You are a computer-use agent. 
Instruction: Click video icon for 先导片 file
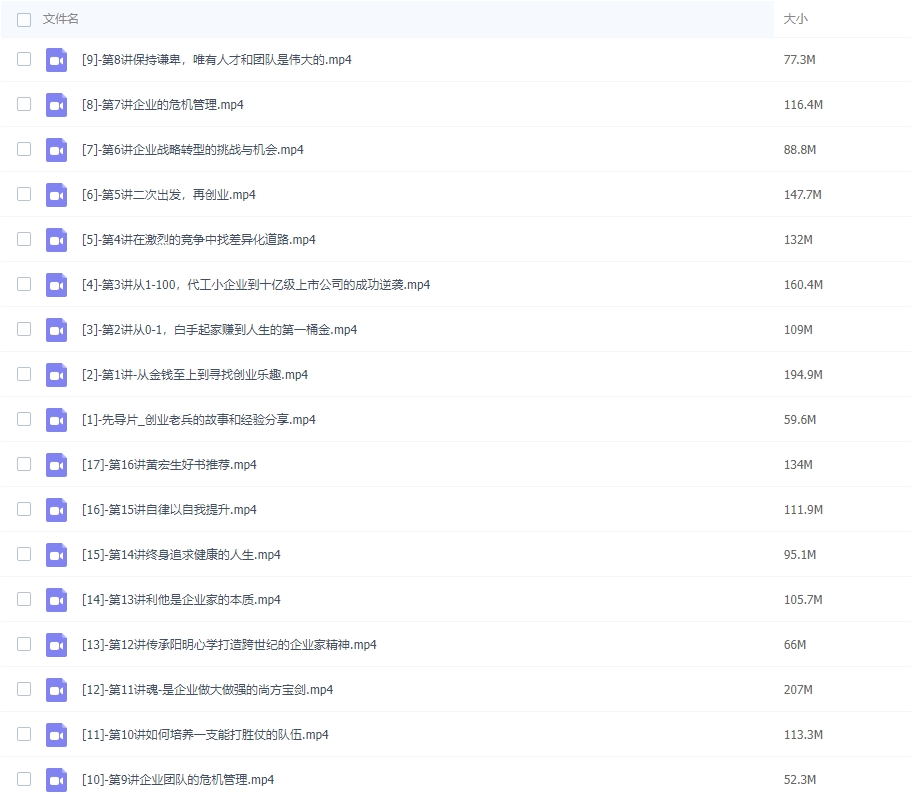[56, 419]
